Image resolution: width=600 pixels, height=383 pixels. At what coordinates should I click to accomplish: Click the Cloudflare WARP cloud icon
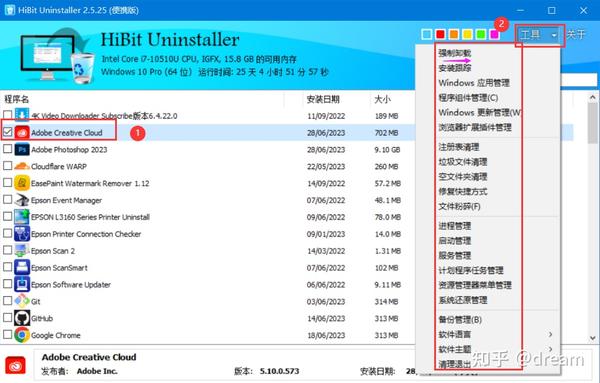(x=22, y=166)
